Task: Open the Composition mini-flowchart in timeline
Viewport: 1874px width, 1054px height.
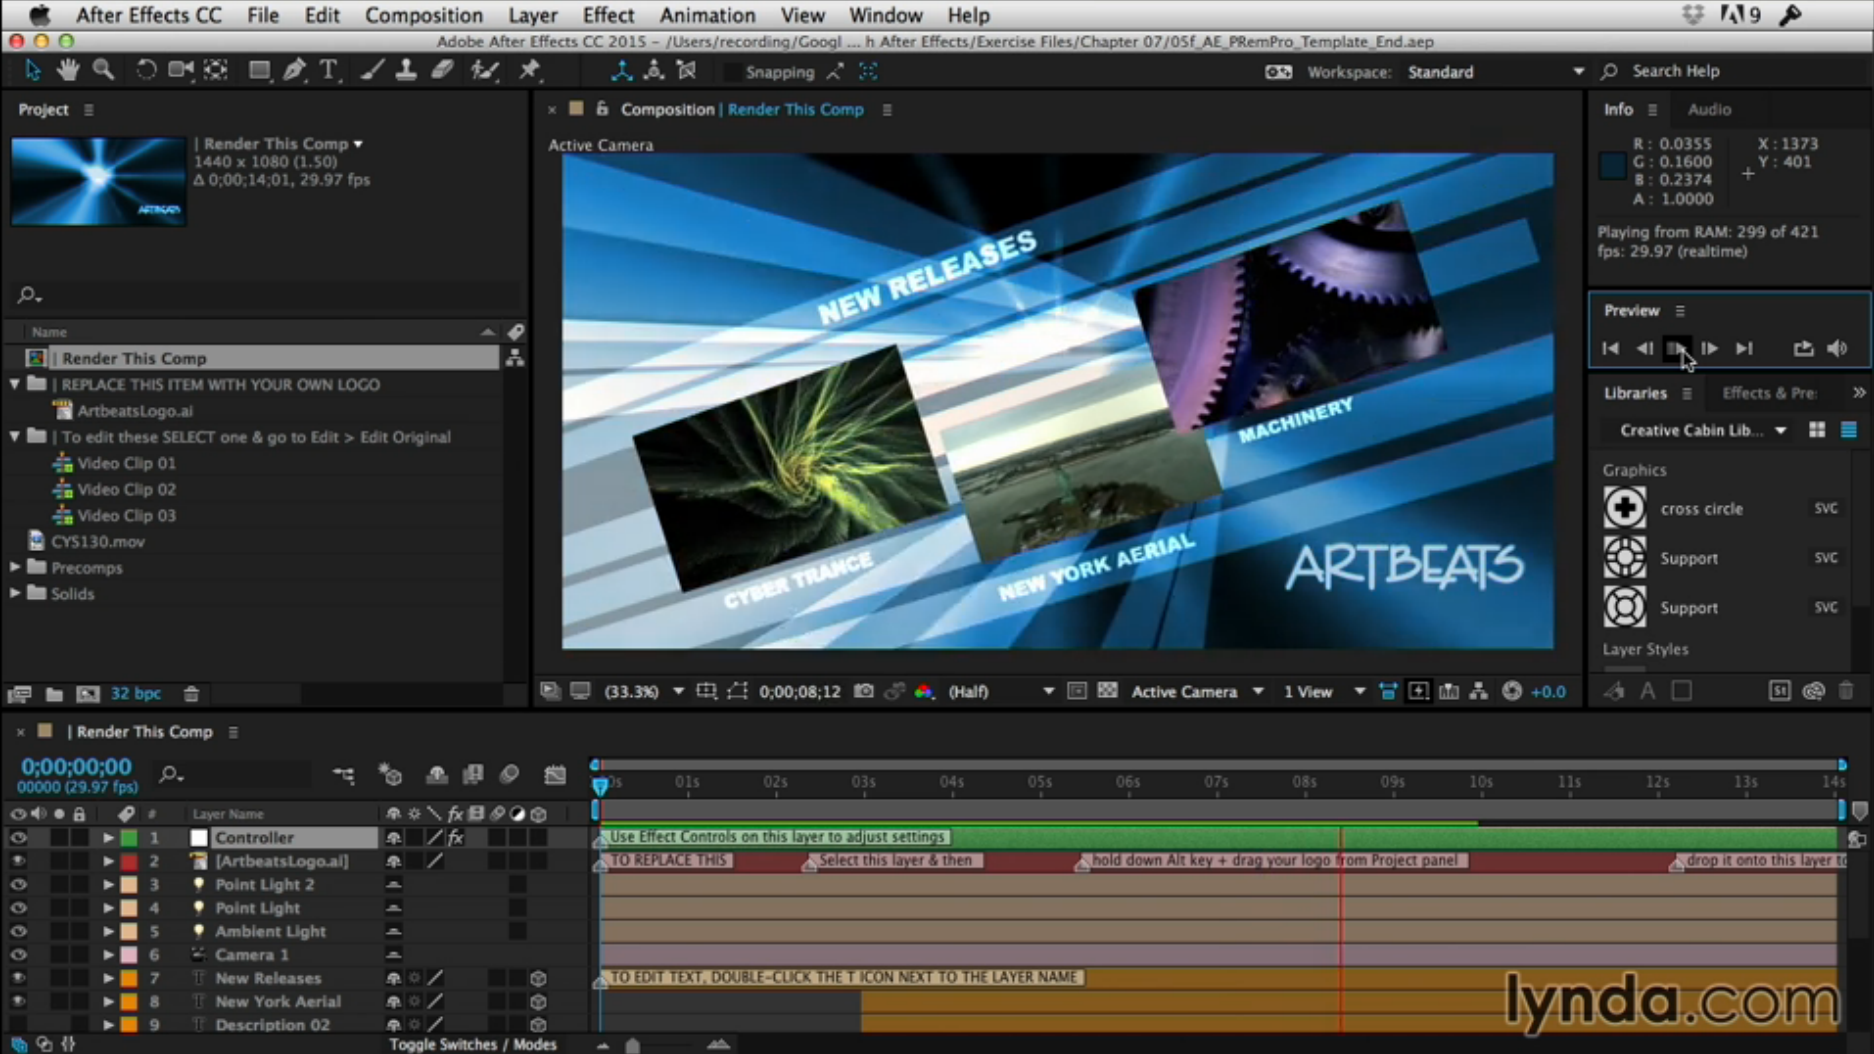Action: tap(343, 775)
